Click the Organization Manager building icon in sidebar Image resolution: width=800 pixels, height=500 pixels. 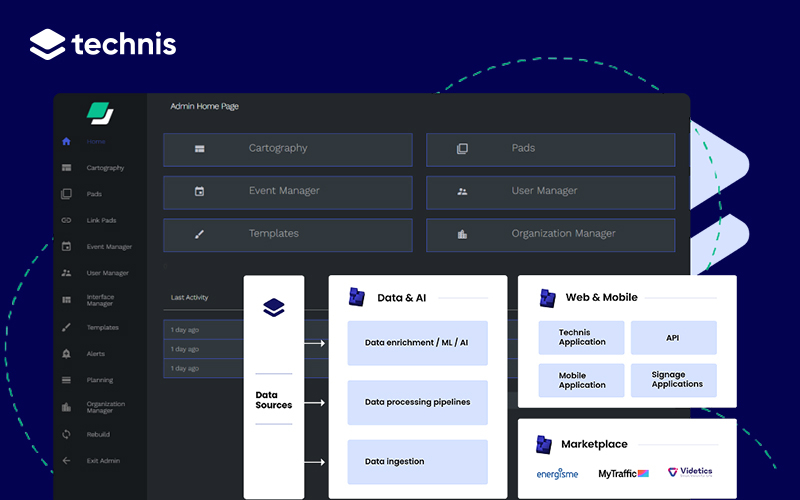(x=66, y=407)
